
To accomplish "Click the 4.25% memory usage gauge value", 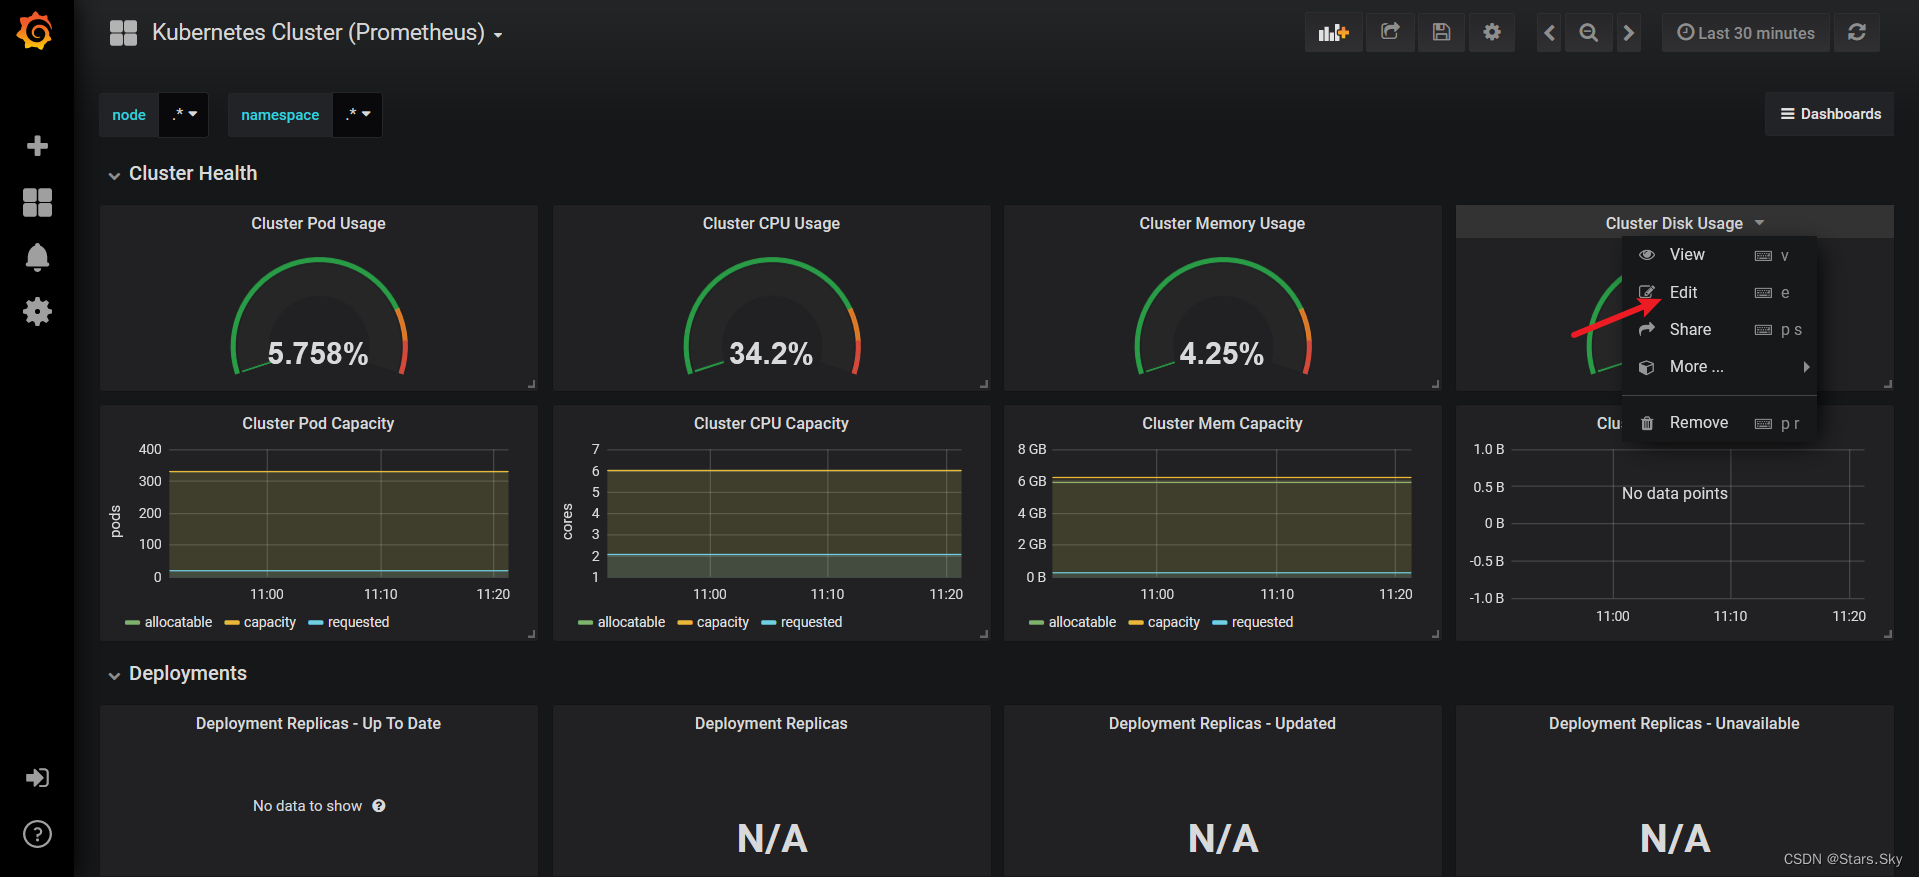I will coord(1222,354).
